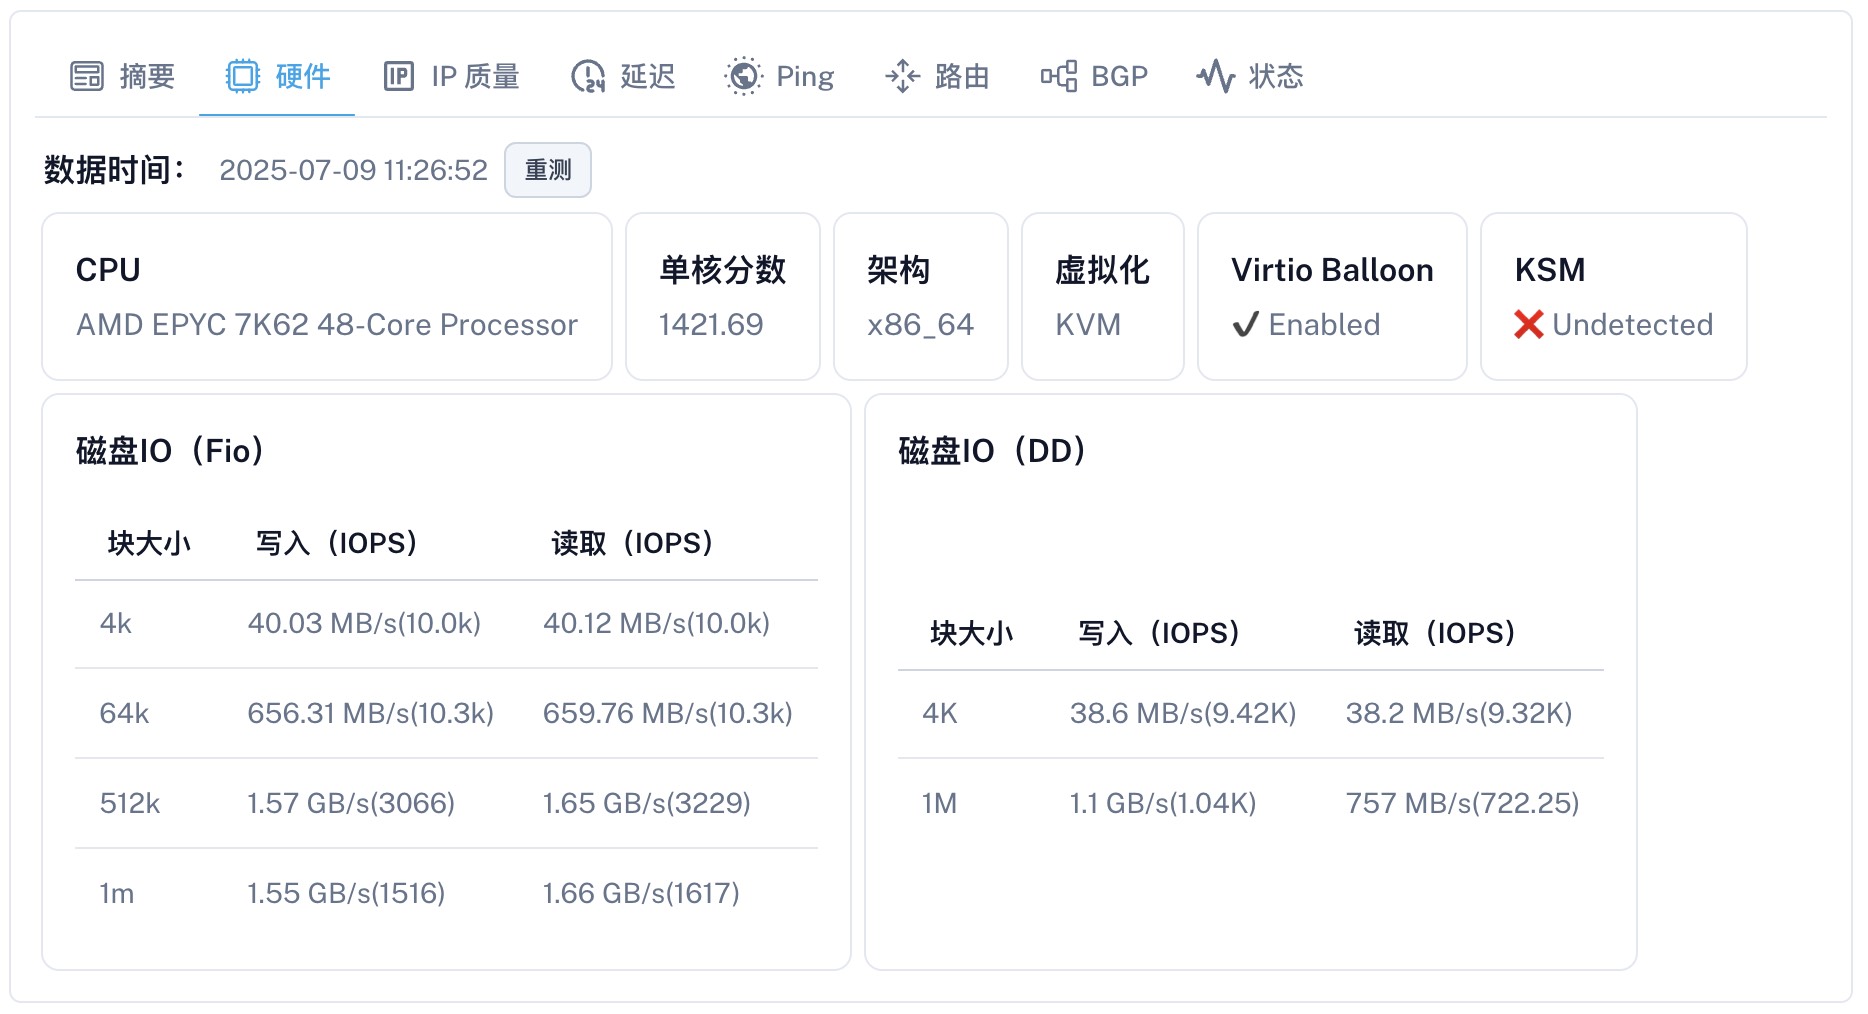This screenshot has width=1868, height=1014.
Task: Select the 单核分数 score value 1421.69
Action: 710,324
